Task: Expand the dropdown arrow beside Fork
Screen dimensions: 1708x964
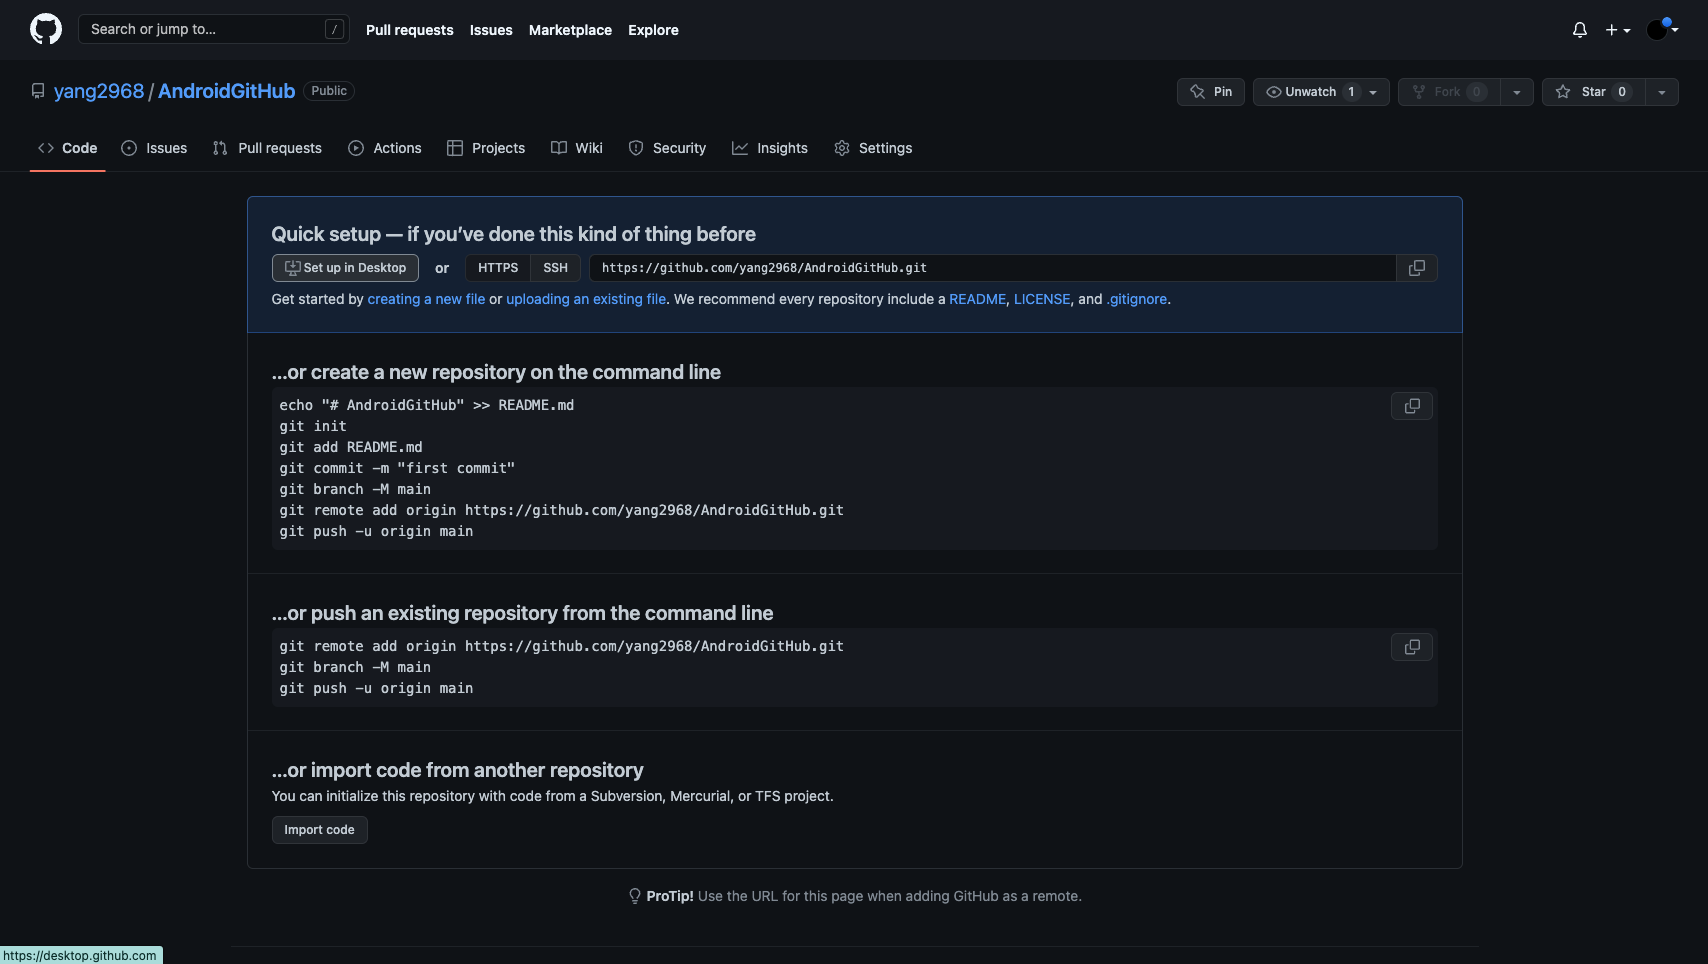Action: pyautogui.click(x=1516, y=92)
